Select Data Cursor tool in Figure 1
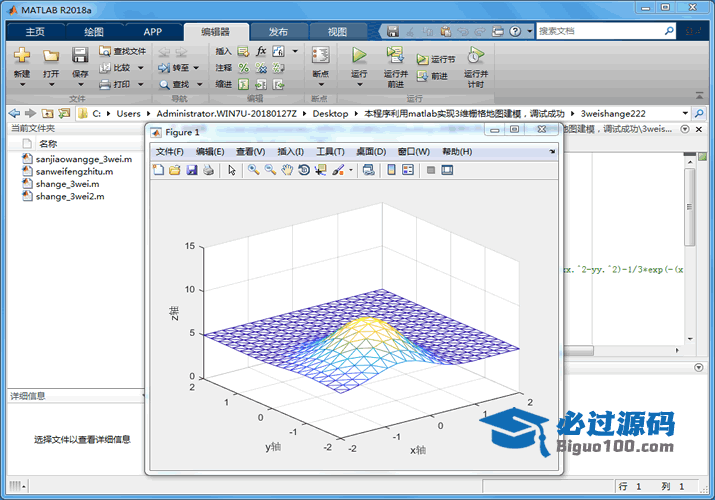Image resolution: width=715 pixels, height=500 pixels. tap(321, 170)
